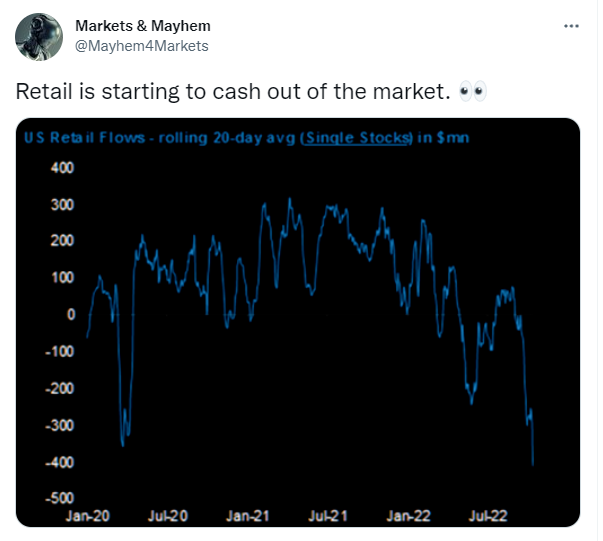This screenshot has height=541, width=603.
Task: Click the Jul-20 x-axis label
Action: tap(168, 516)
